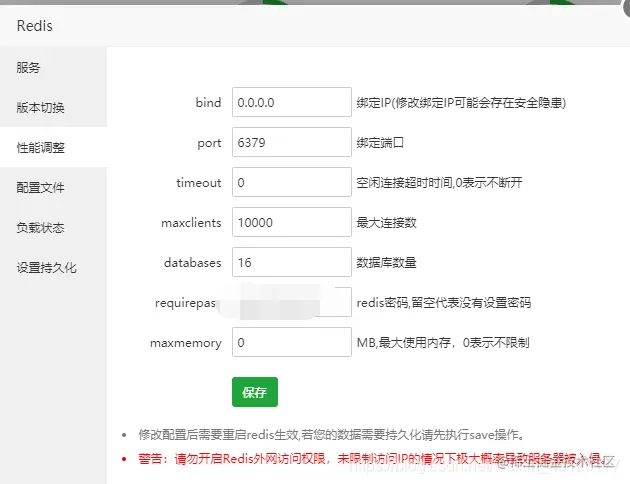The image size is (630, 484).
Task: Click the databases field label
Action: pos(193,263)
